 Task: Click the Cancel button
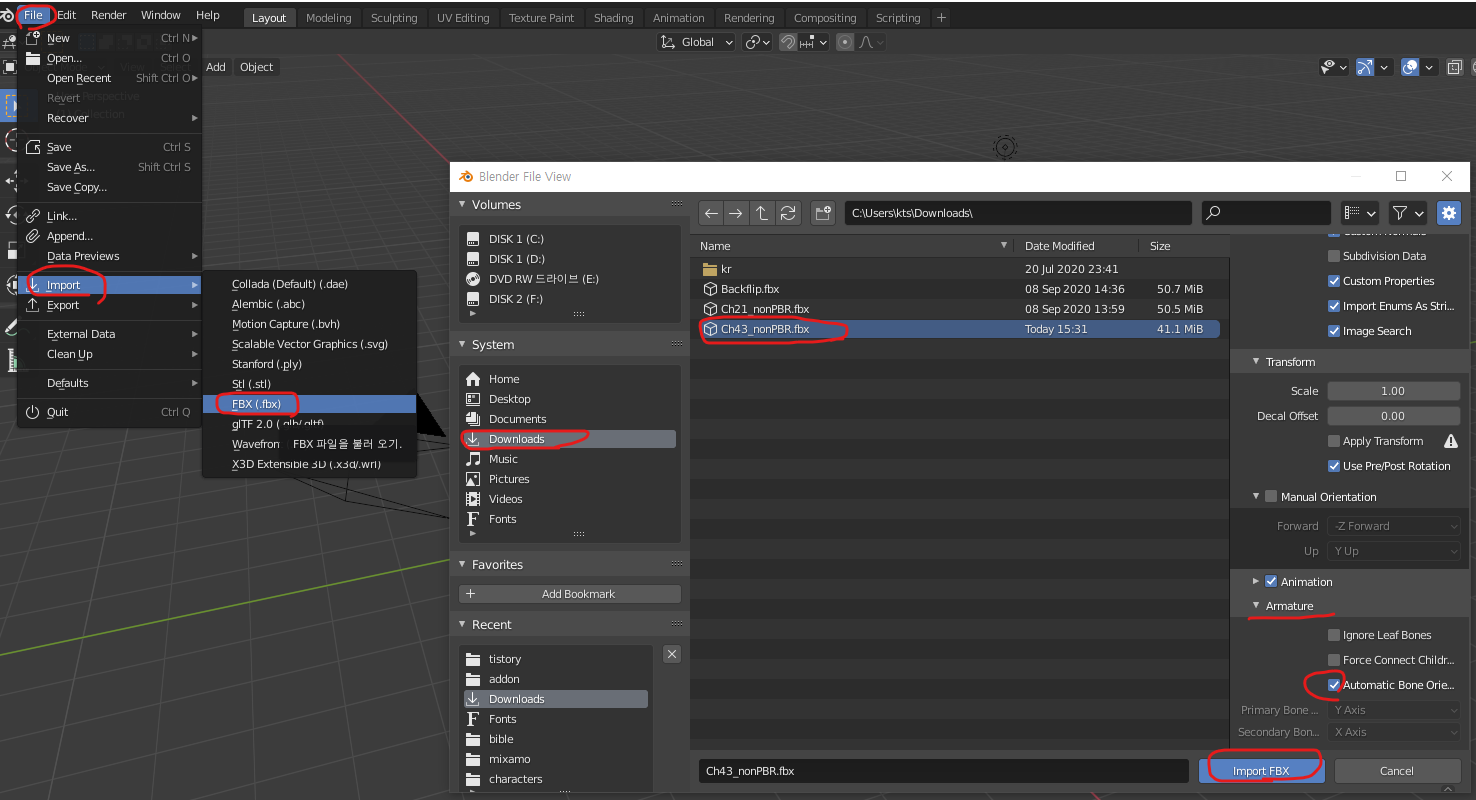tap(1397, 771)
